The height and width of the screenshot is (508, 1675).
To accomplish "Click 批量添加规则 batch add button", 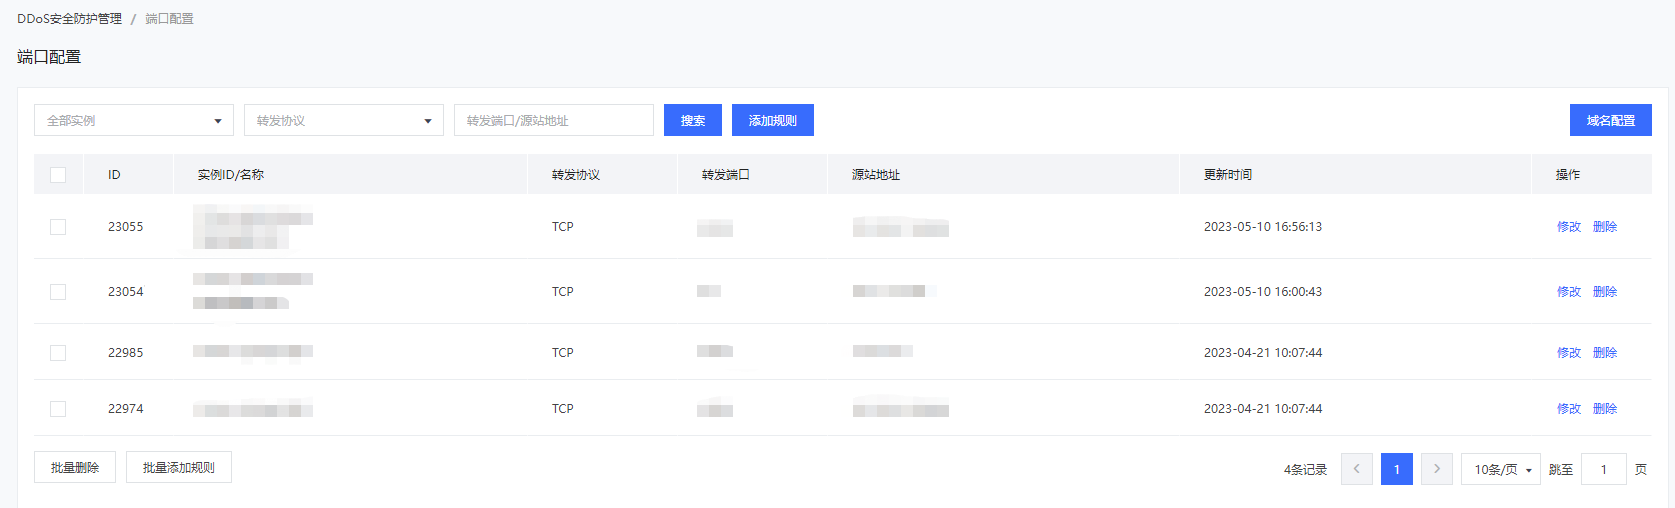I will (178, 467).
